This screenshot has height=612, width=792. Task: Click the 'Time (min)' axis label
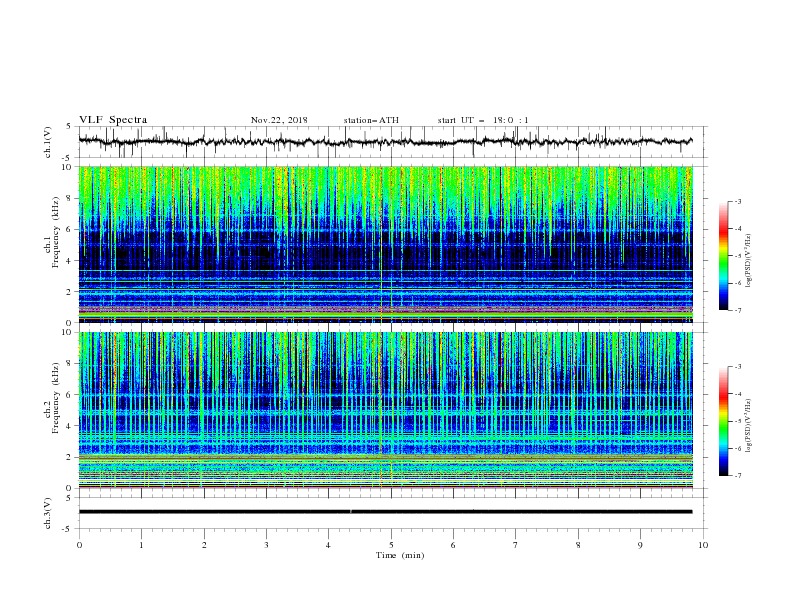pyautogui.click(x=400, y=555)
